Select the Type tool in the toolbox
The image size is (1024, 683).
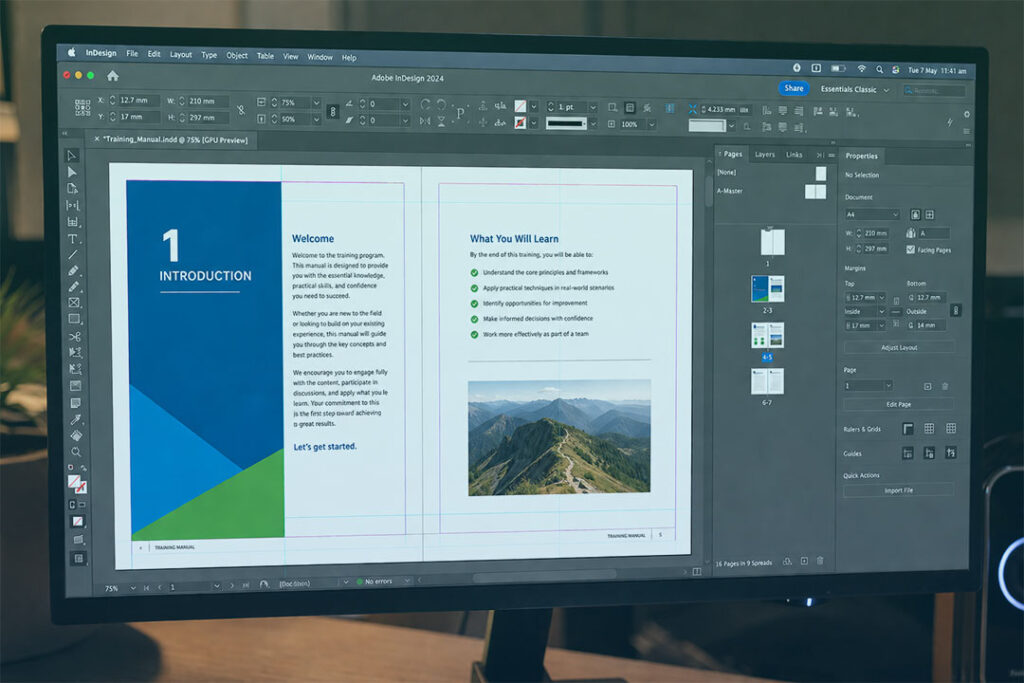(x=73, y=239)
